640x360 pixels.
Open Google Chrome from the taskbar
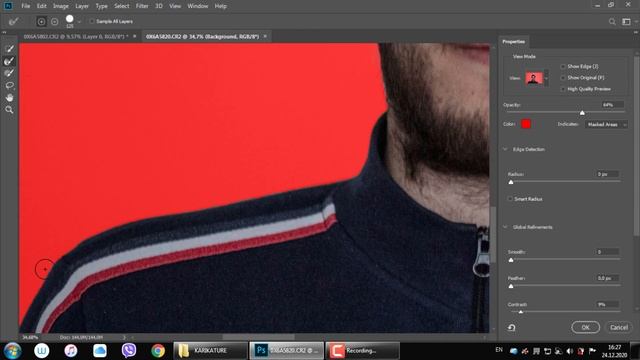point(158,351)
